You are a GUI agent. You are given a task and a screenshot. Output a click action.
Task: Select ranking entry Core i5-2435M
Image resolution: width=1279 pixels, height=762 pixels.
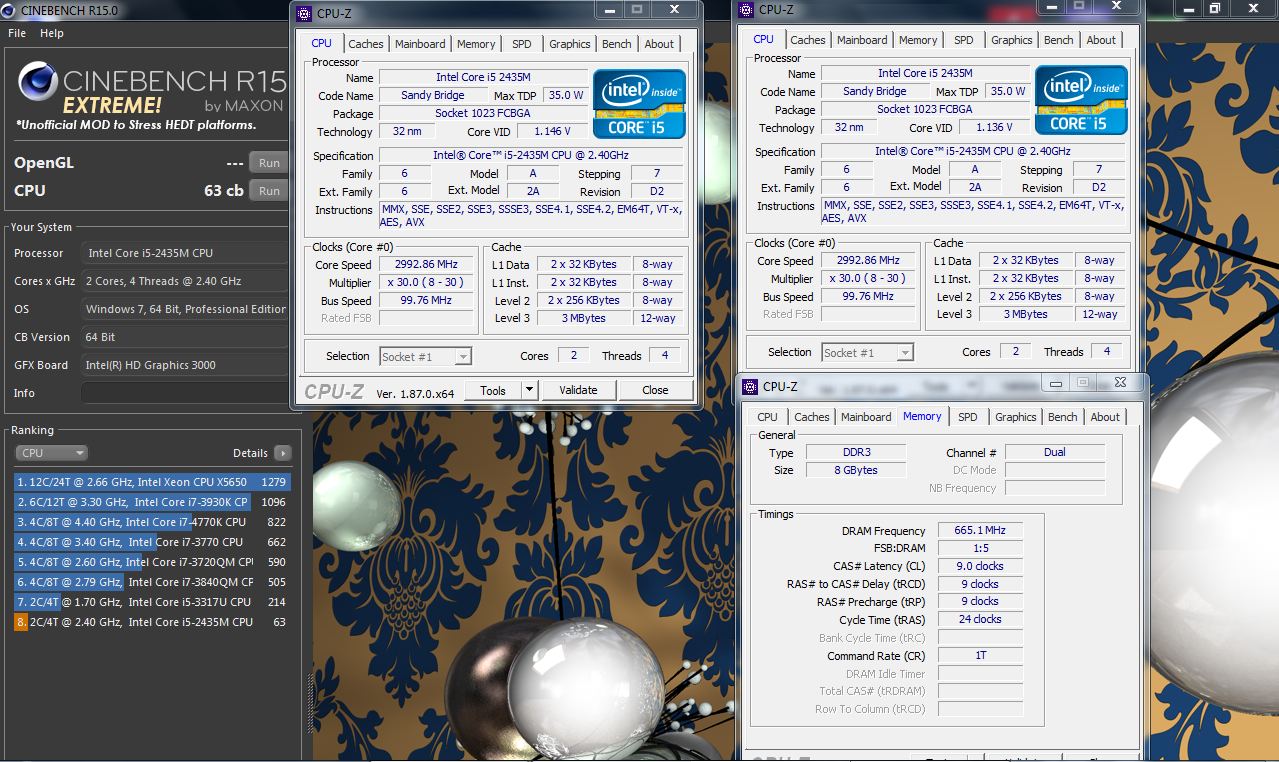pos(152,622)
